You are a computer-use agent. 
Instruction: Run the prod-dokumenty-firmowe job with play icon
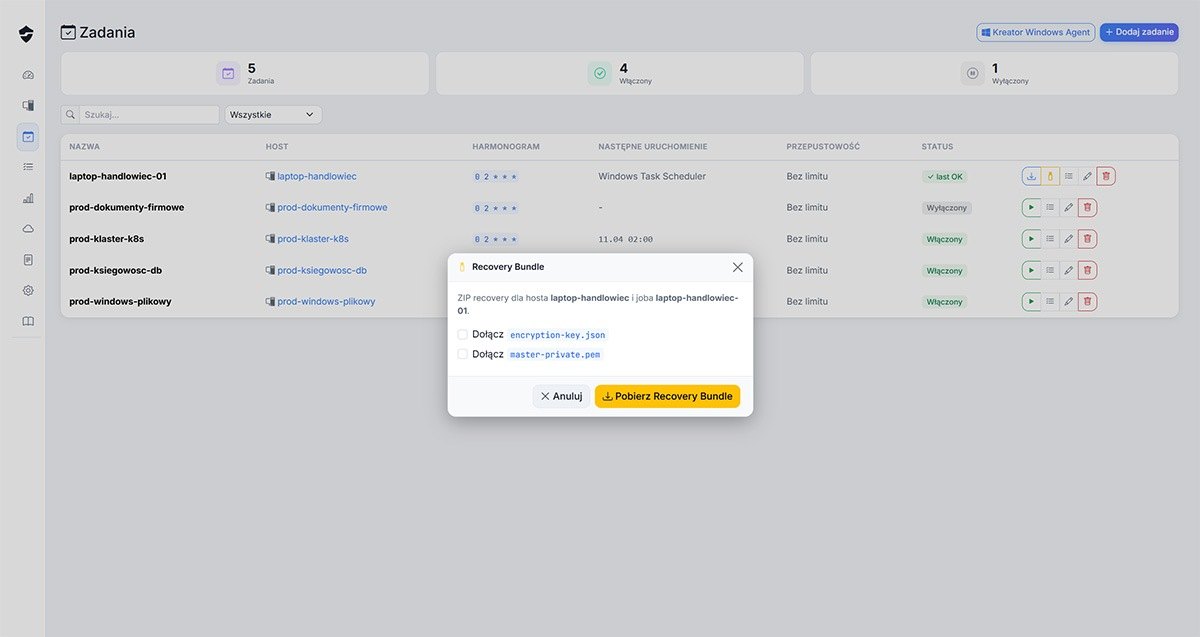[1031, 208]
